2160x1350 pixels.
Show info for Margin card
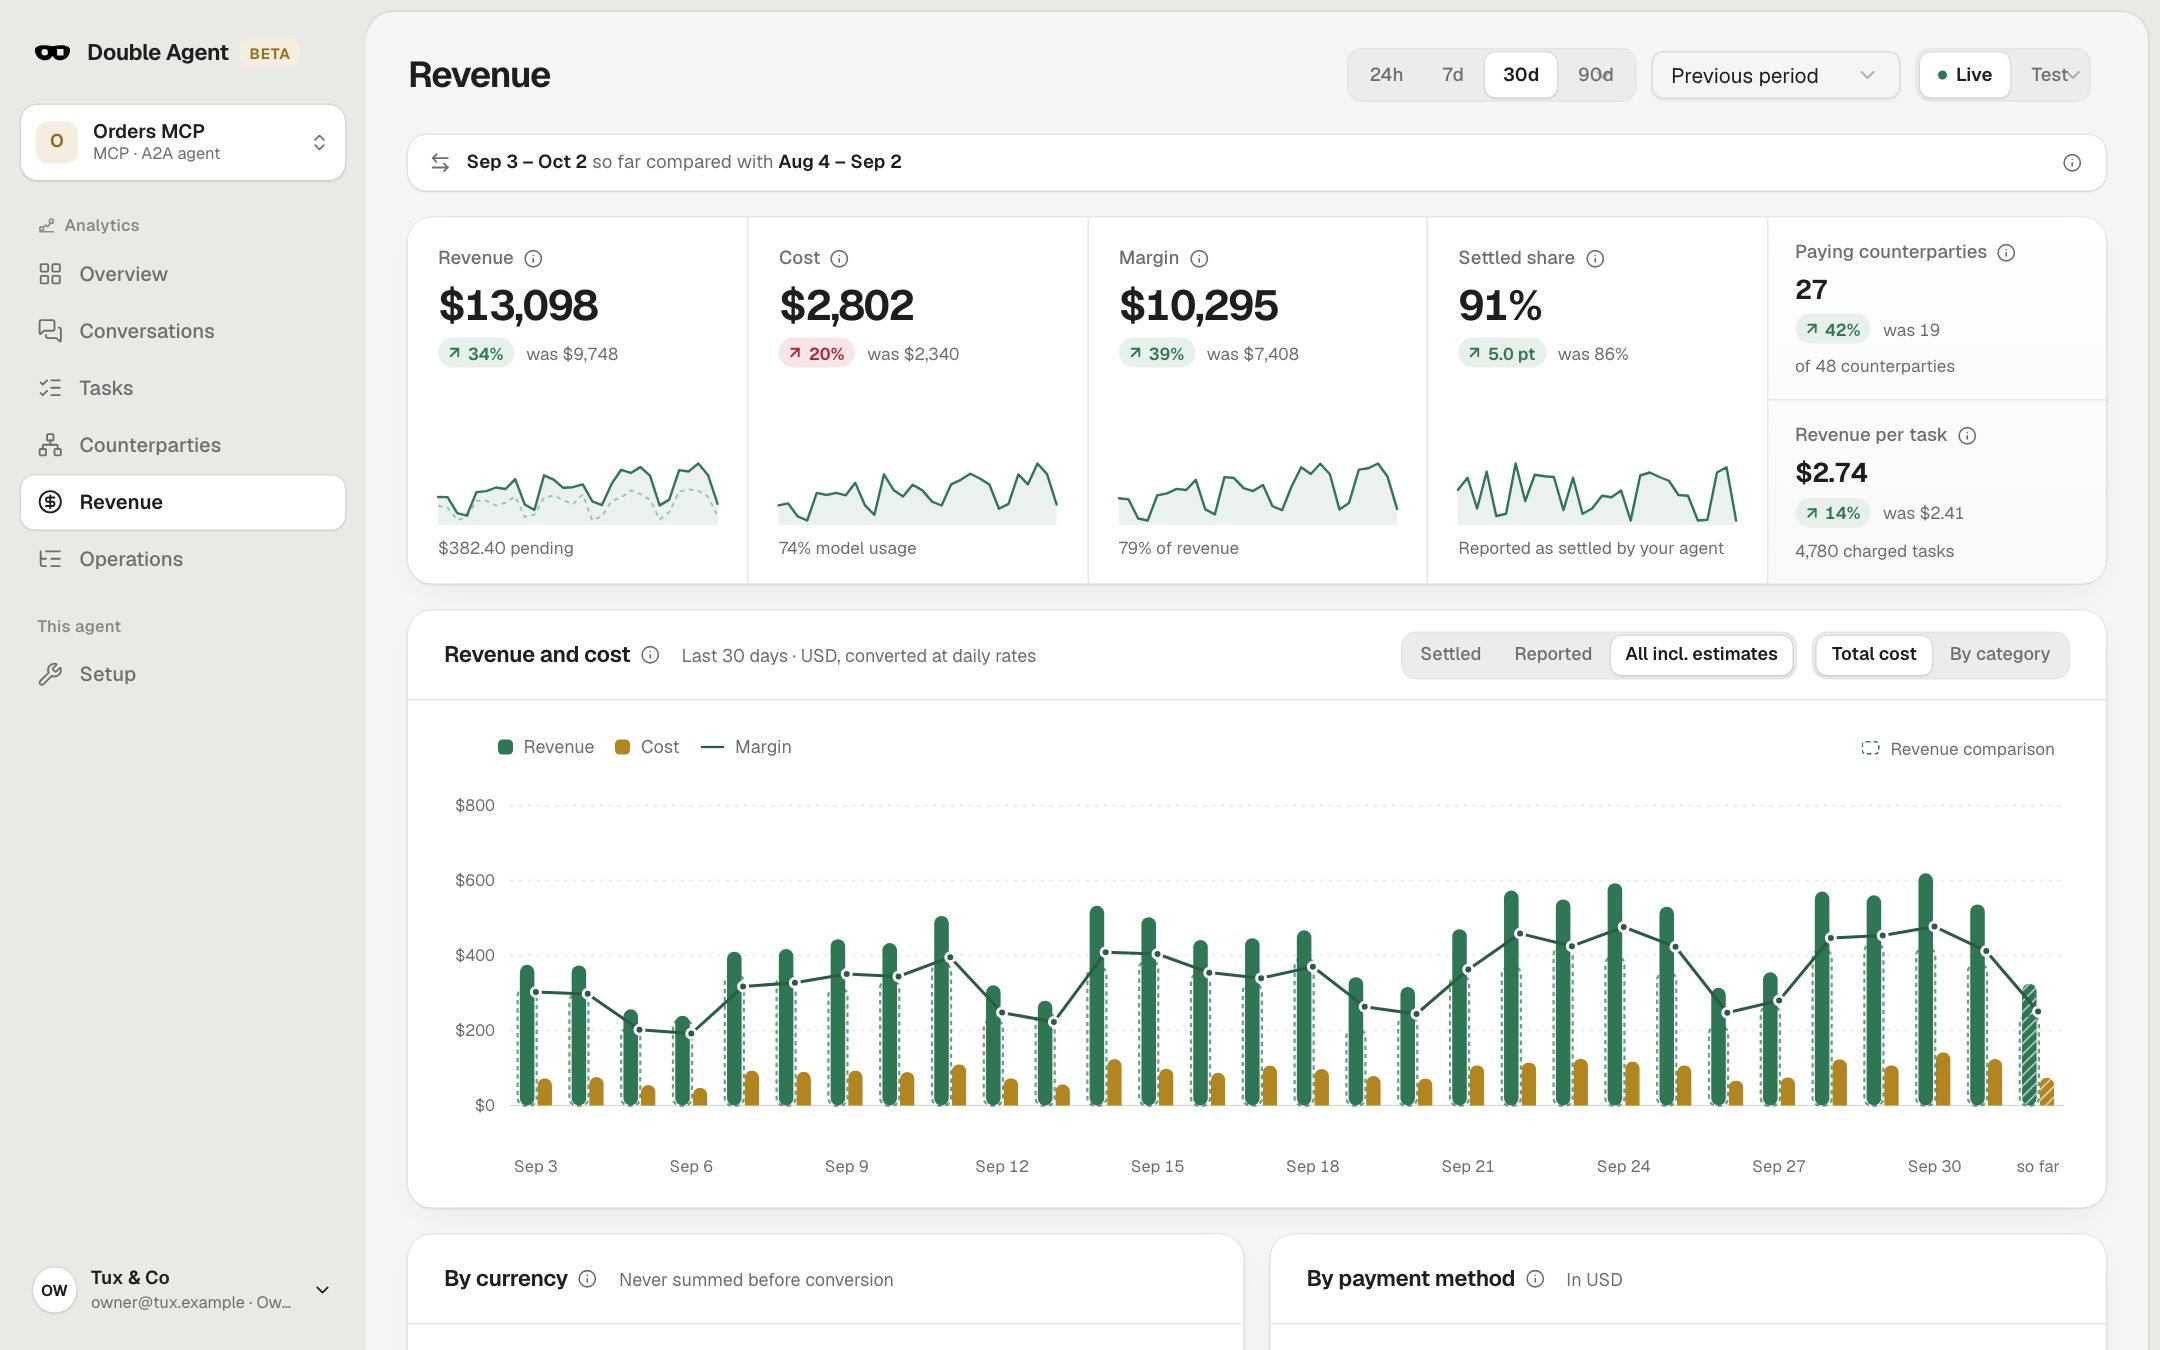pos(1199,258)
